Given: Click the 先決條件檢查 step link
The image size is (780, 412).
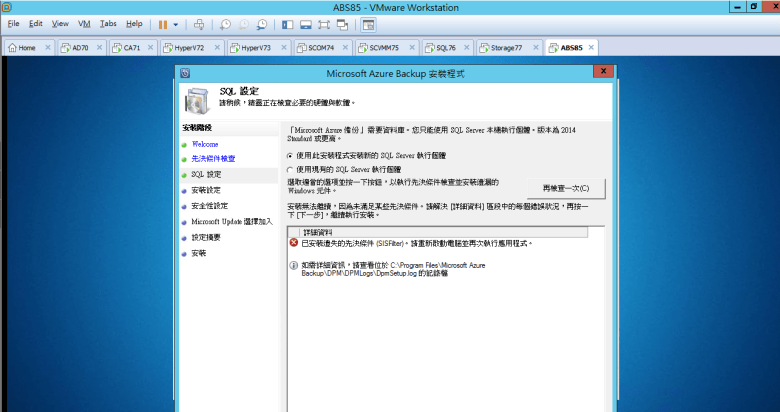Looking at the screenshot, I should [x=213, y=159].
